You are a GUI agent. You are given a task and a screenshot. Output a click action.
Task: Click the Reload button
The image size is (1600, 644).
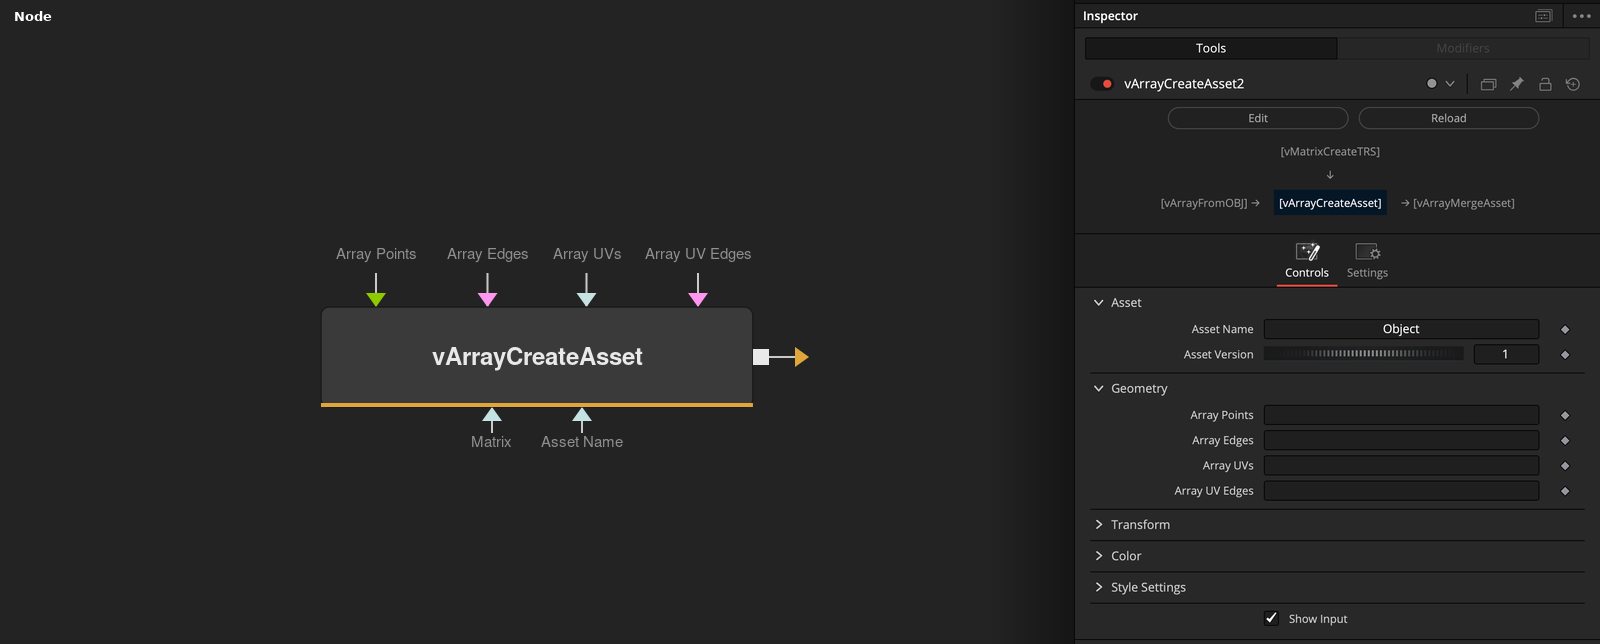[x=1448, y=118]
